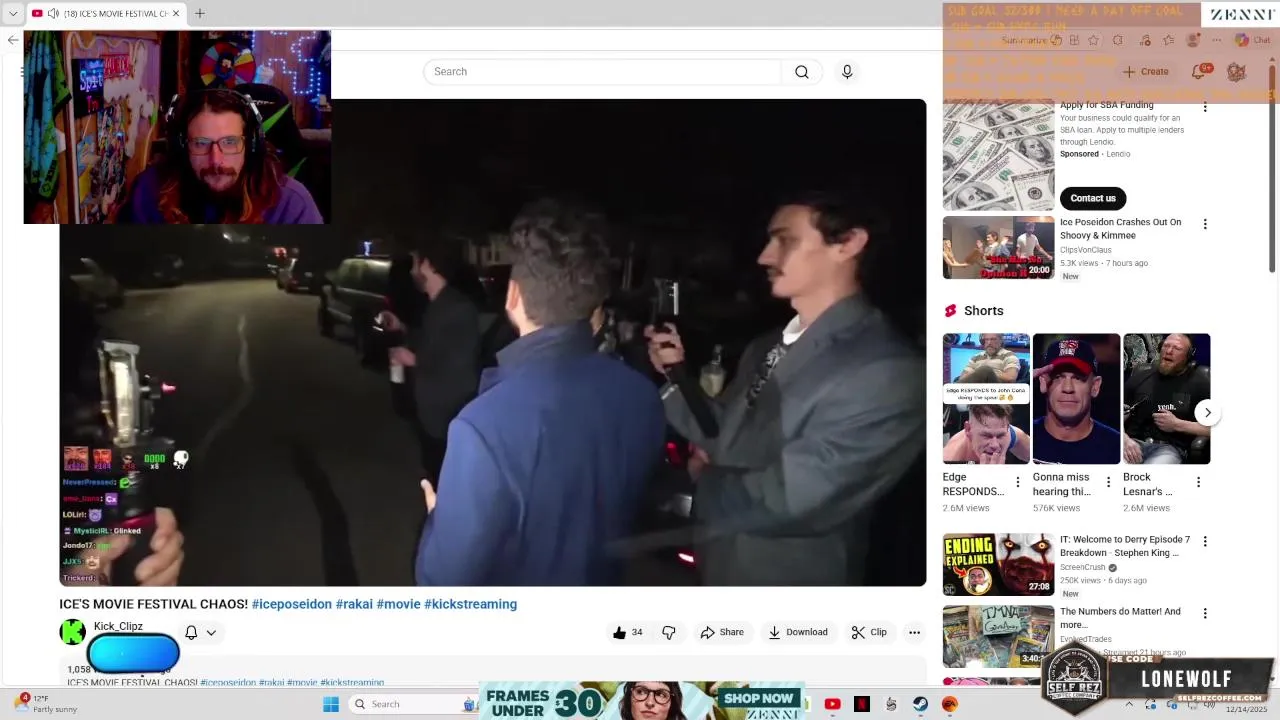This screenshot has height=720, width=1280.
Task: Go back with the browser back arrow
Action: coord(12,40)
